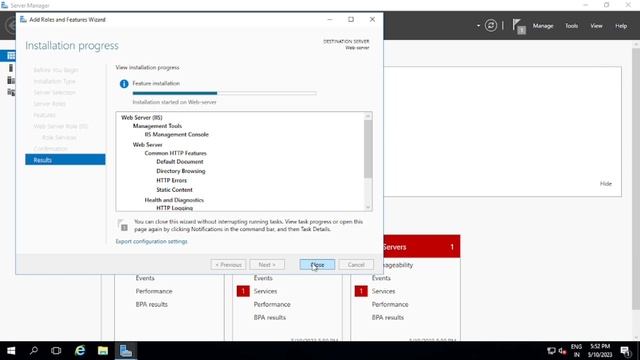640x360 pixels.
Task: Click the network icon in system tray
Action: click(x=551, y=351)
